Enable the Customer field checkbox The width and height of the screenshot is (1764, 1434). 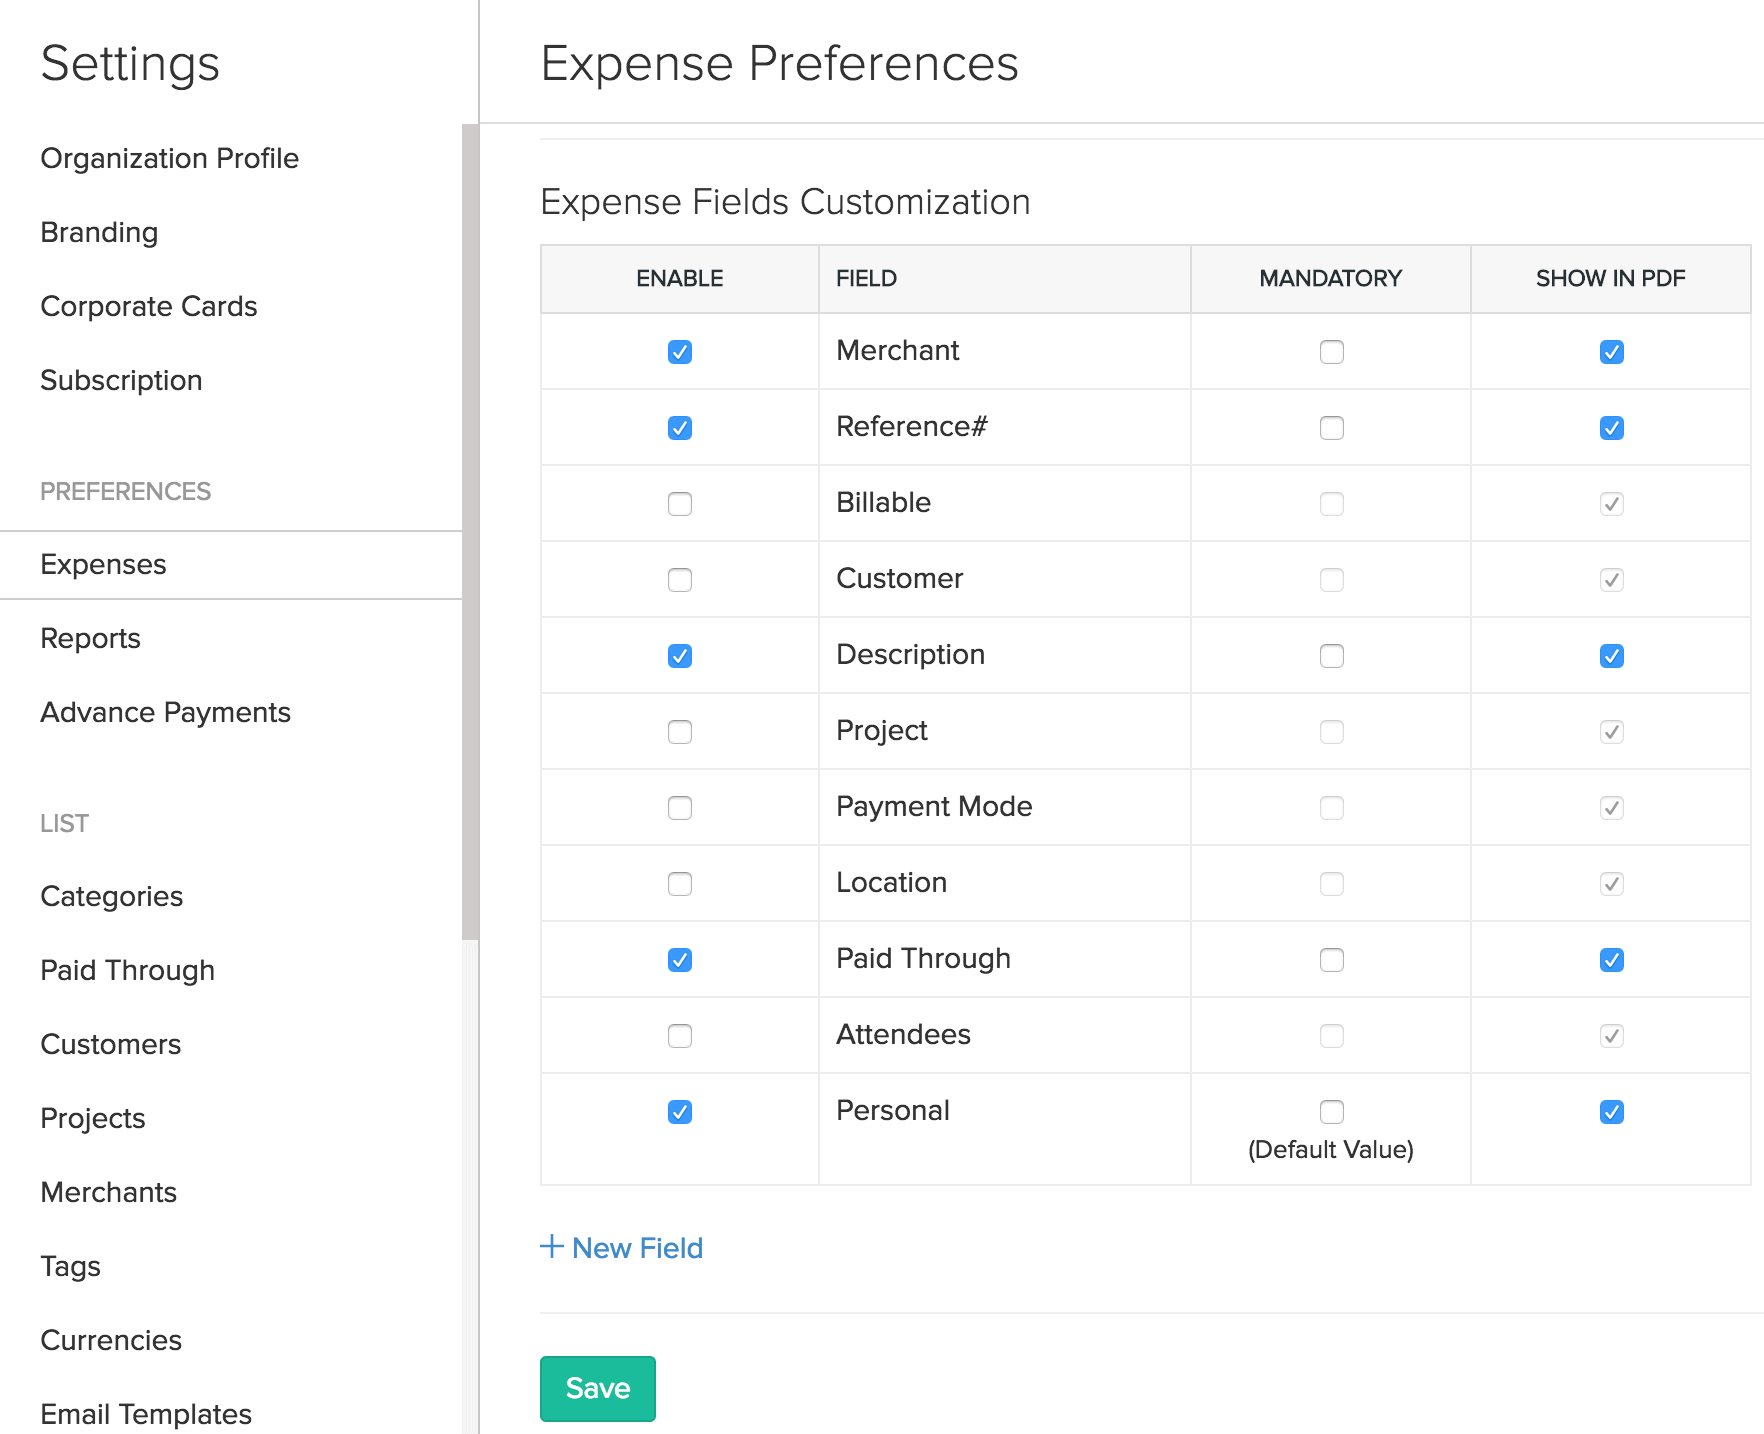coord(680,580)
